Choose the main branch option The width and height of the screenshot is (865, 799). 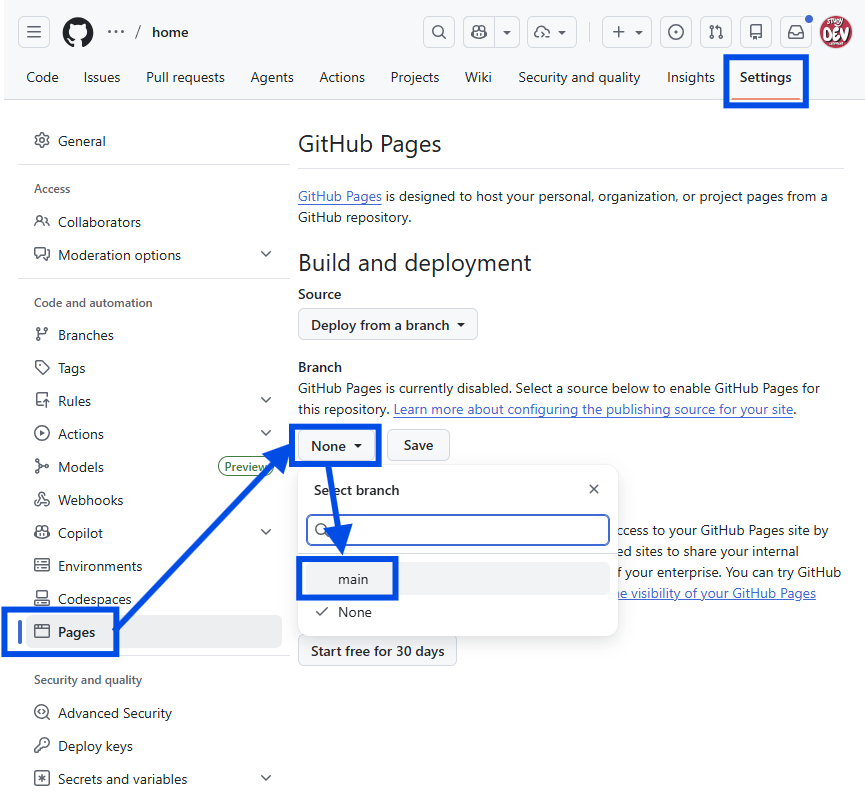click(x=458, y=579)
